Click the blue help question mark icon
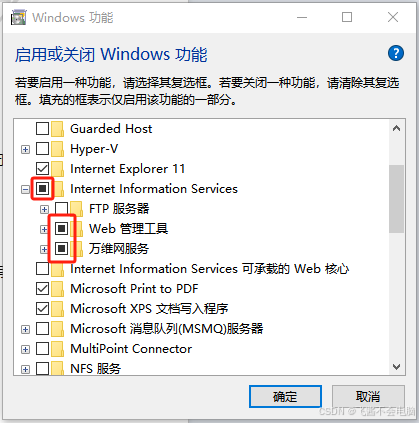 (x=396, y=53)
